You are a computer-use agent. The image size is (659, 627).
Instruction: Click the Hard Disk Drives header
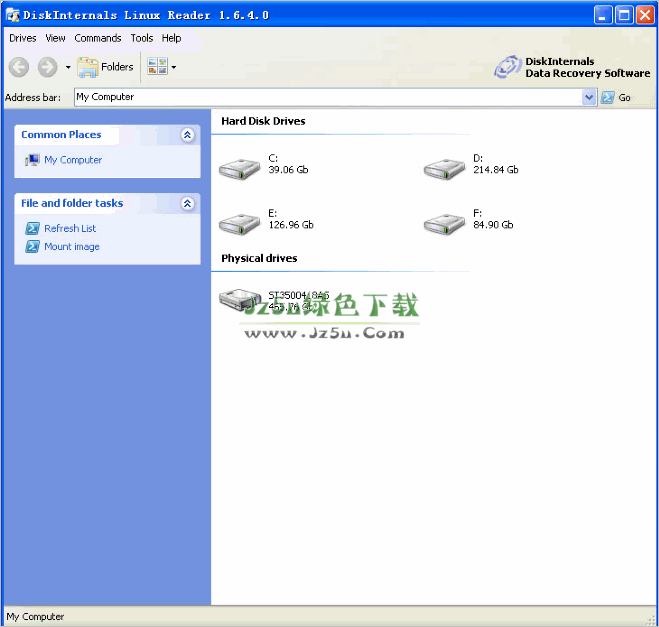point(263,121)
